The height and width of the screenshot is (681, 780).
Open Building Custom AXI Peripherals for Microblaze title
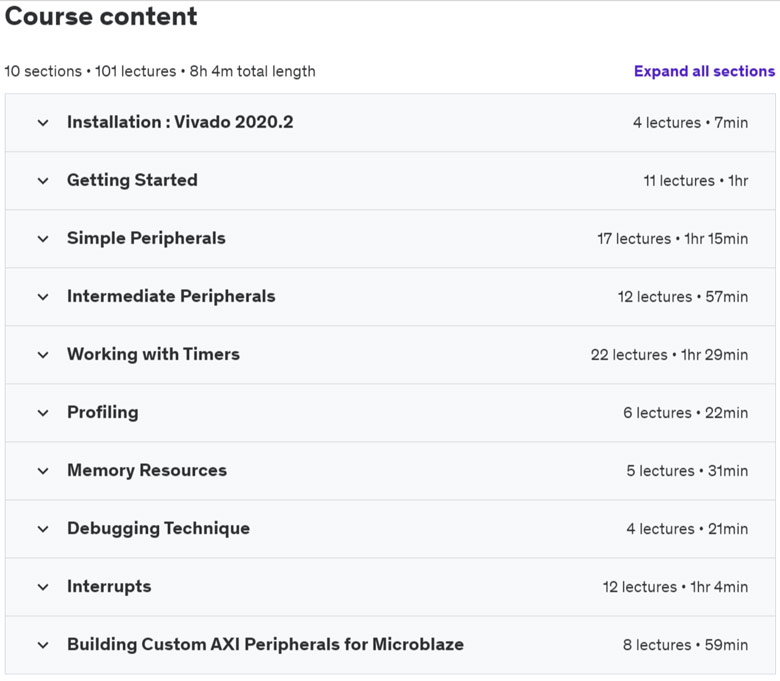pos(265,644)
